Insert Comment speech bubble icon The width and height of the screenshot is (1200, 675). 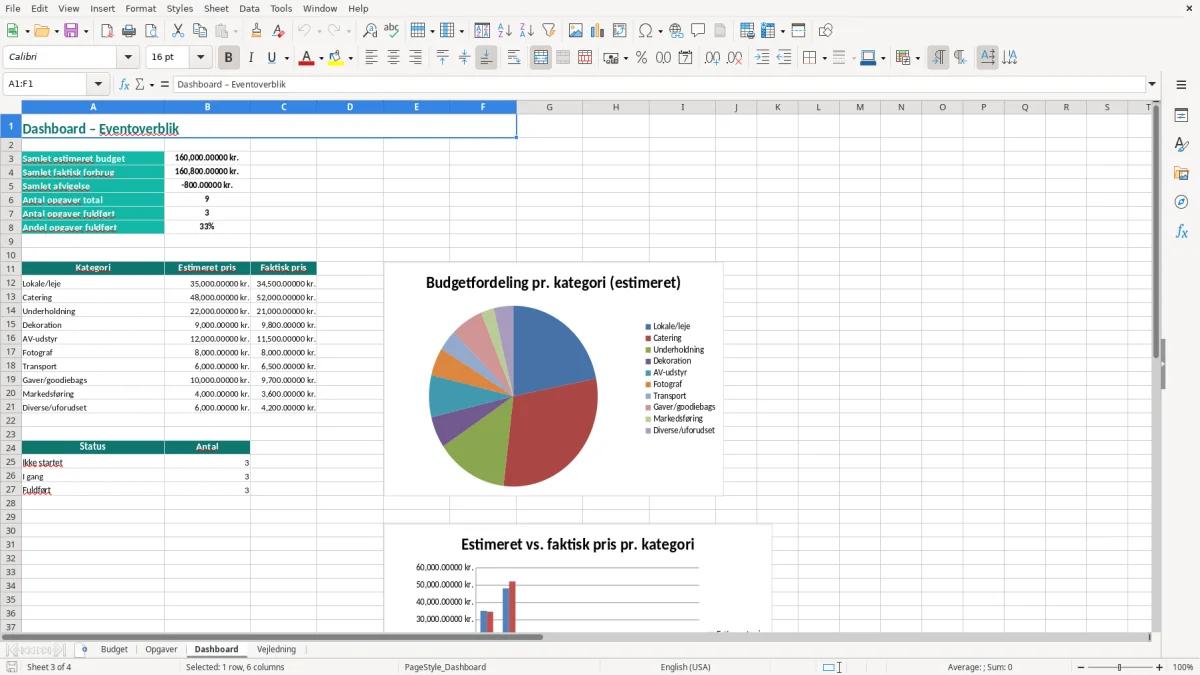click(699, 31)
